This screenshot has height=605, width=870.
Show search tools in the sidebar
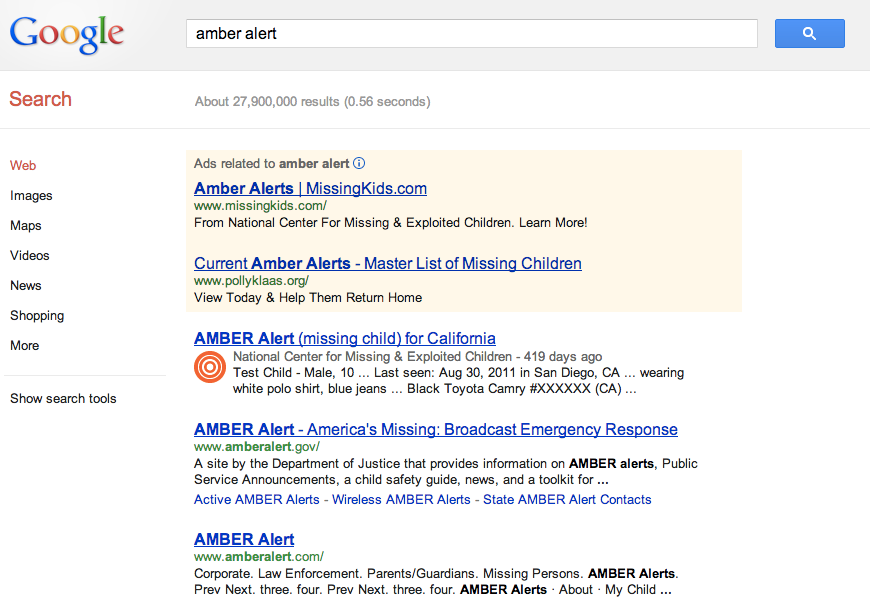click(63, 399)
